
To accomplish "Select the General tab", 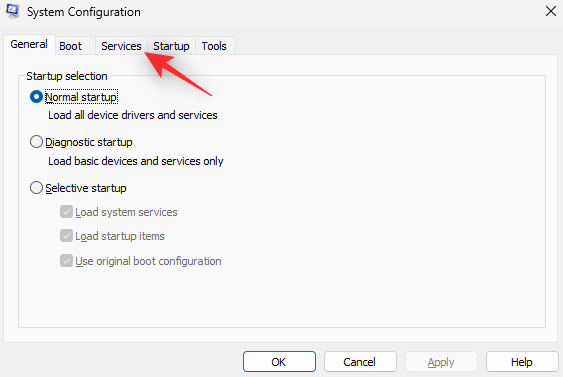I will (29, 45).
